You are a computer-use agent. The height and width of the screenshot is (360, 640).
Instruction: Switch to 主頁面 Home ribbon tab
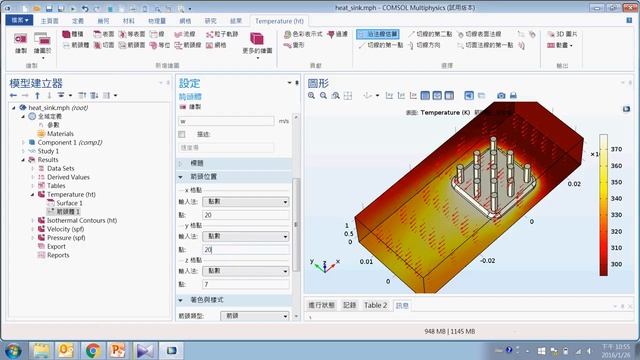pos(49,21)
